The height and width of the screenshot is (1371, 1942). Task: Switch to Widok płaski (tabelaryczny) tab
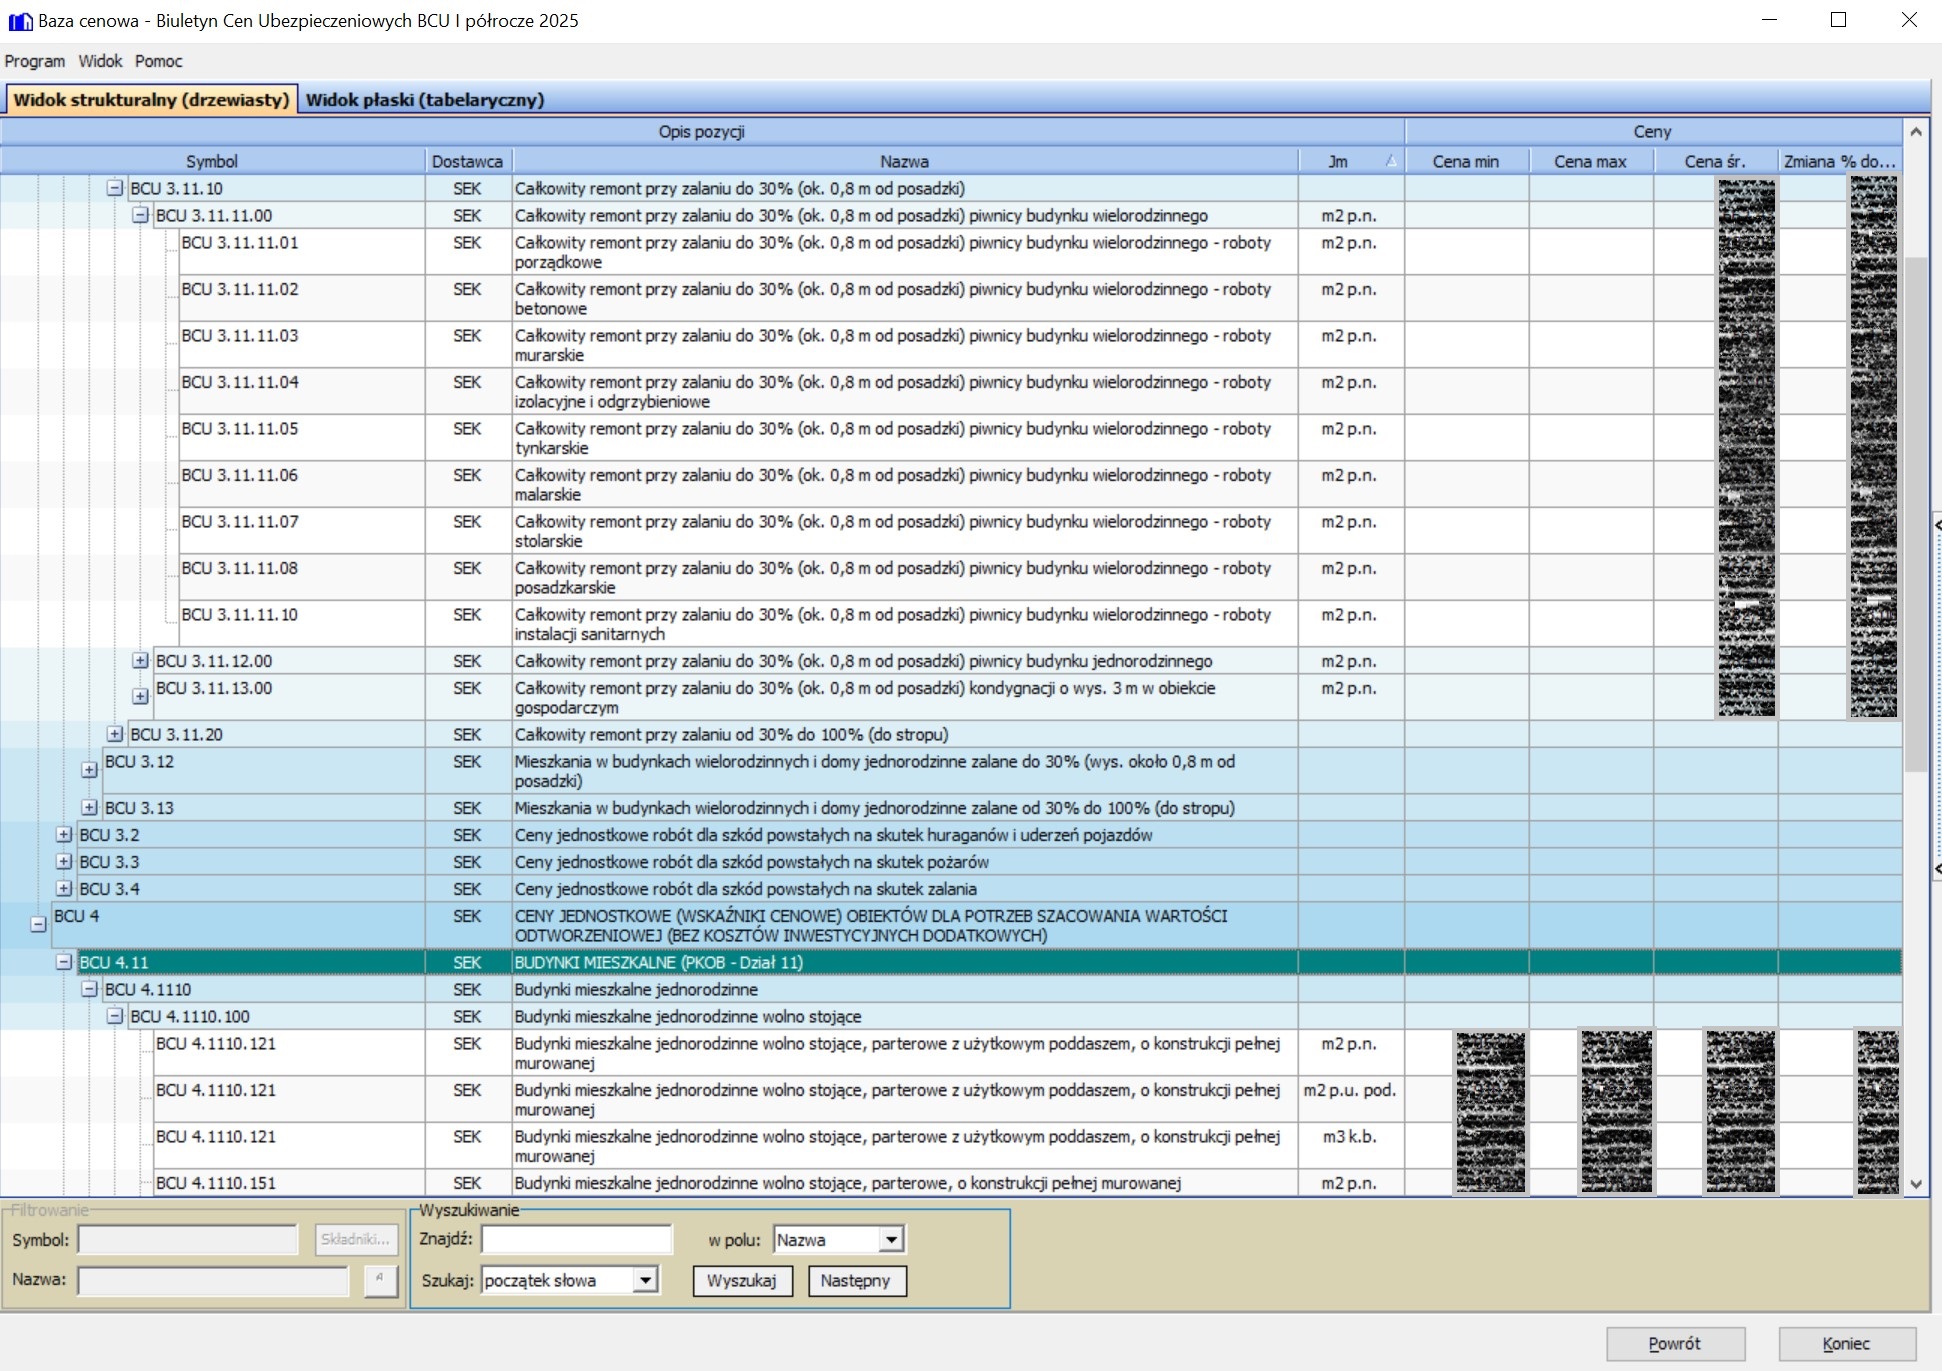pyautogui.click(x=425, y=99)
